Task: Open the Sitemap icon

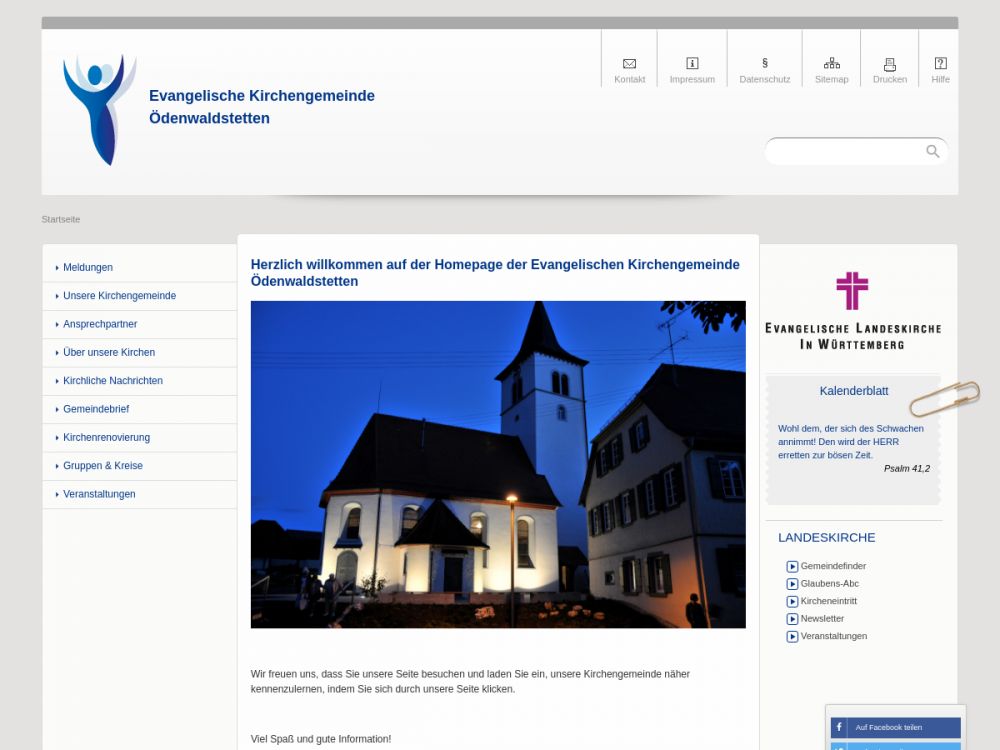Action: click(831, 63)
